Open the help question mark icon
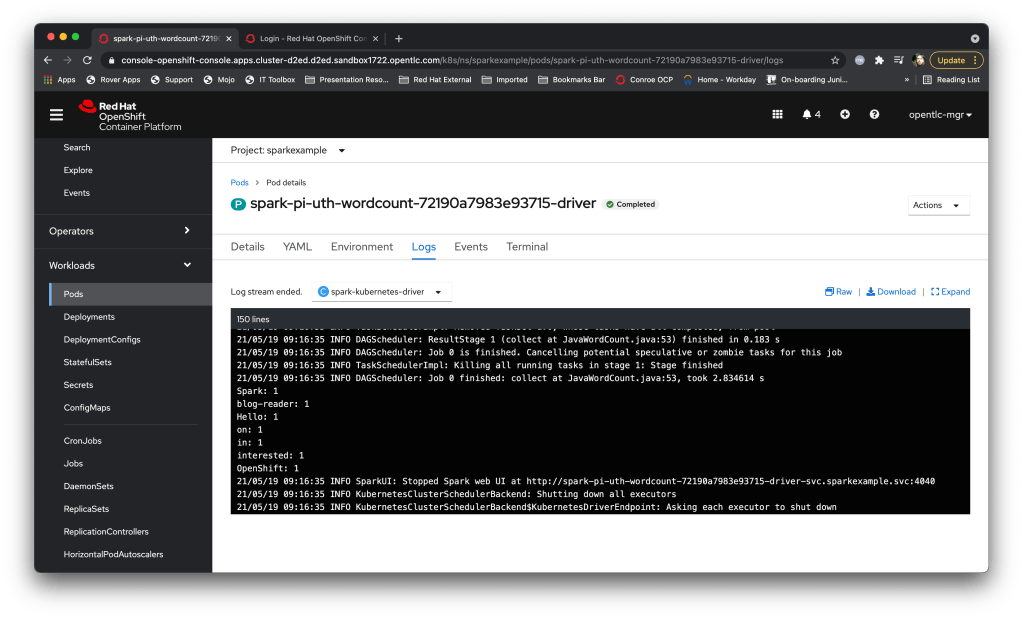The image size is (1023, 618). (x=874, y=115)
